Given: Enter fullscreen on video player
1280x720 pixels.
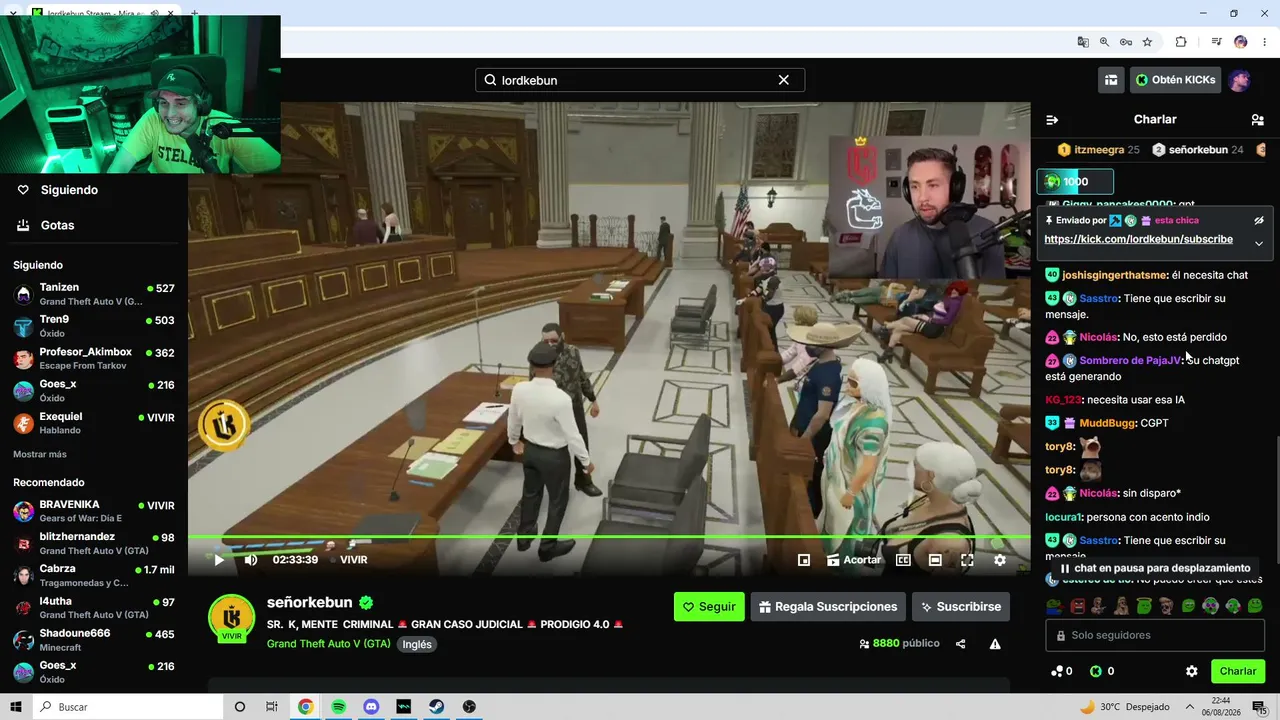Looking at the screenshot, I should pos(967,560).
